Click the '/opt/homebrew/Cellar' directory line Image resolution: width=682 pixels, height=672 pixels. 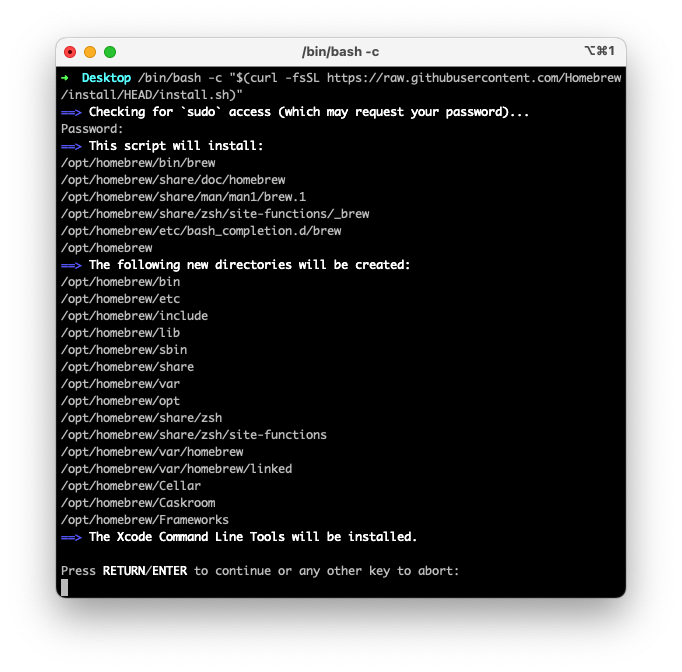131,485
